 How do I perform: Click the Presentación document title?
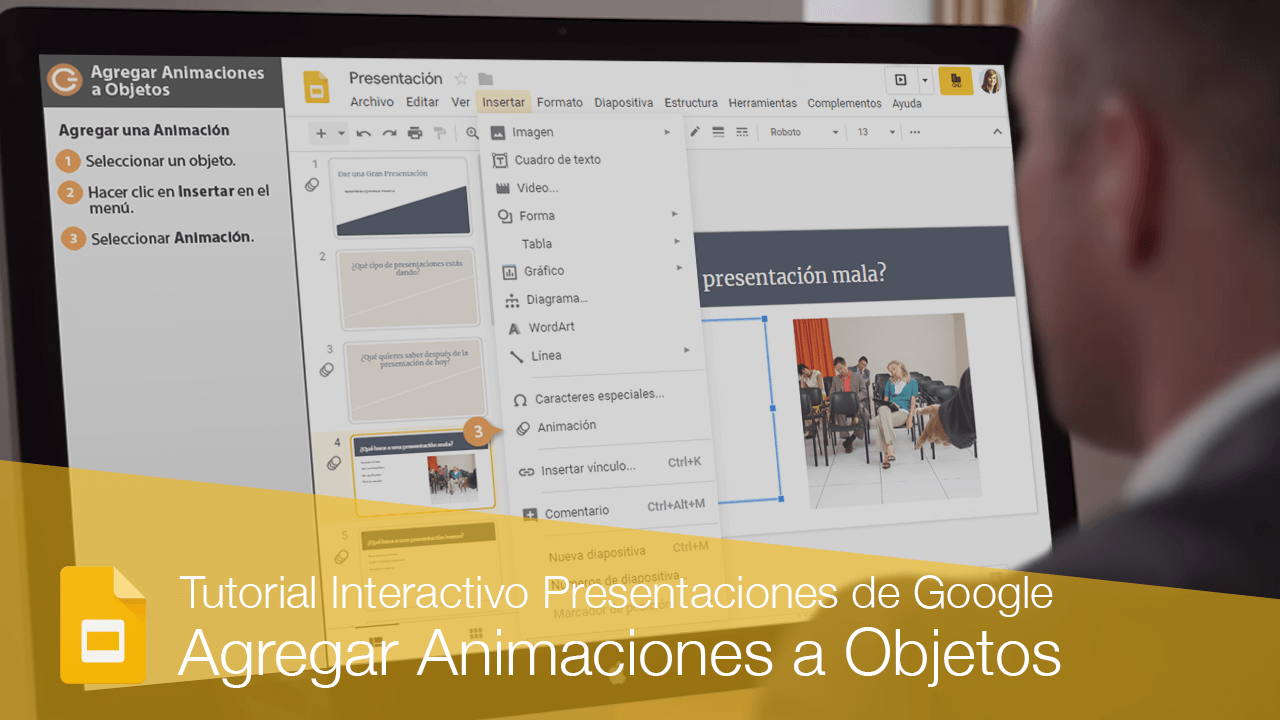(396, 79)
